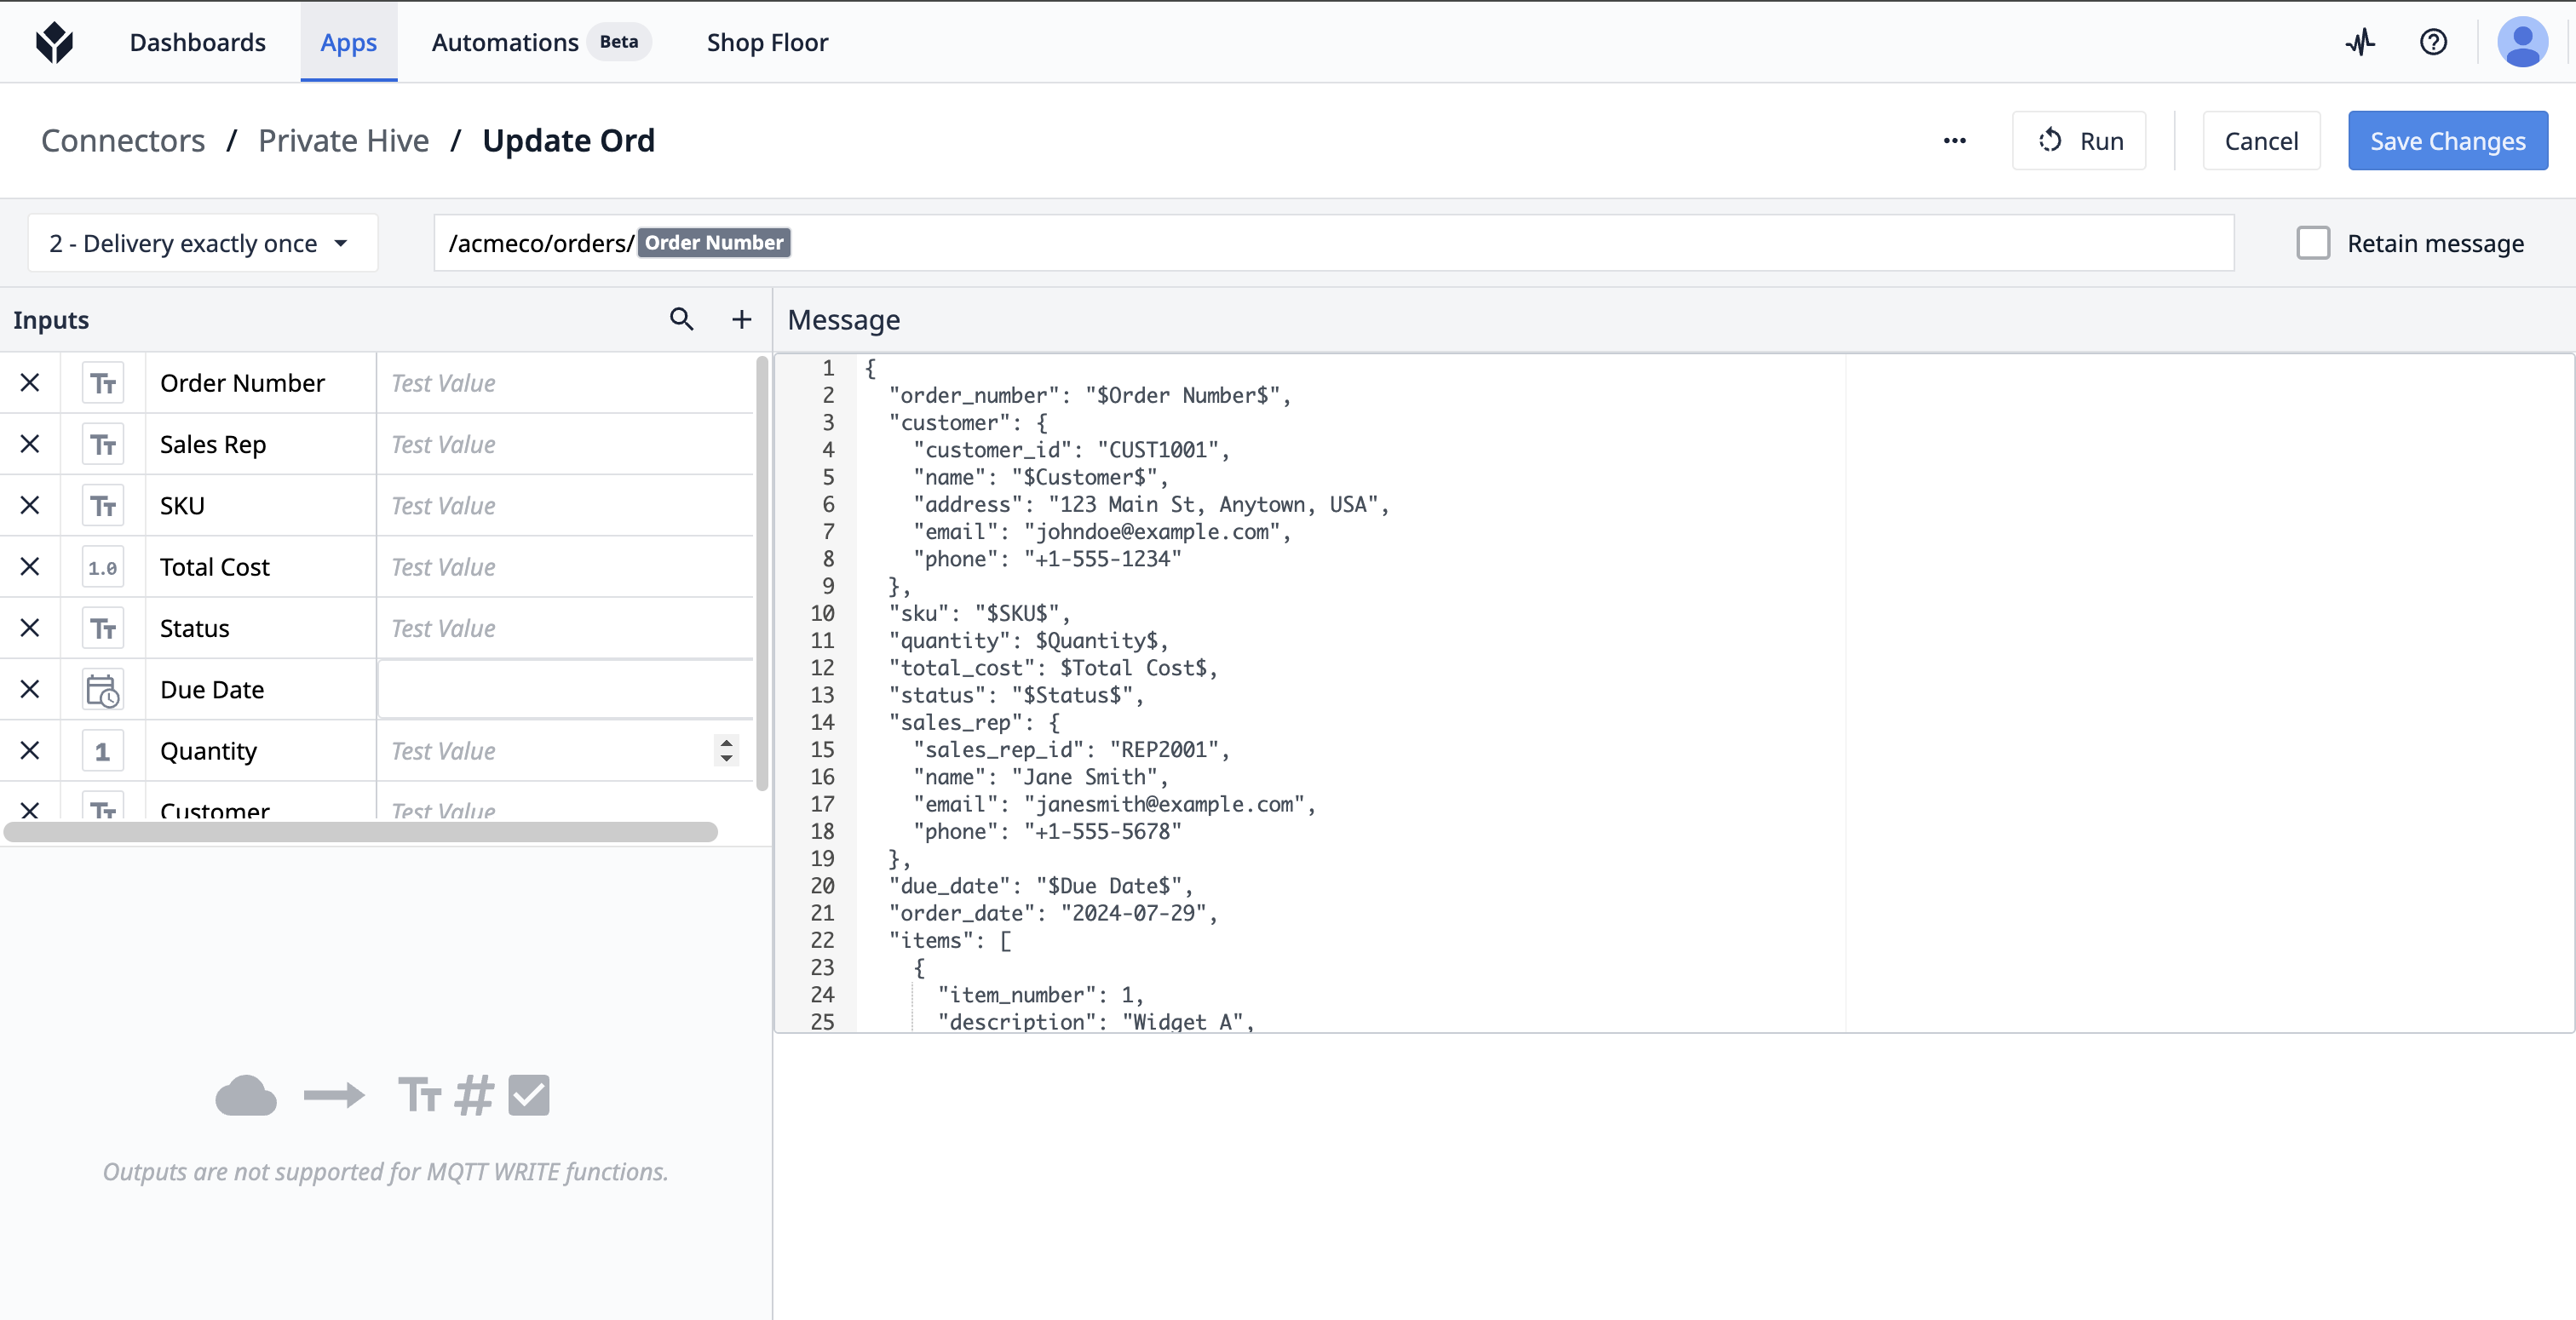Viewport: 2576px width, 1320px height.
Task: Remove the Total Cost input
Action: [x=30, y=567]
